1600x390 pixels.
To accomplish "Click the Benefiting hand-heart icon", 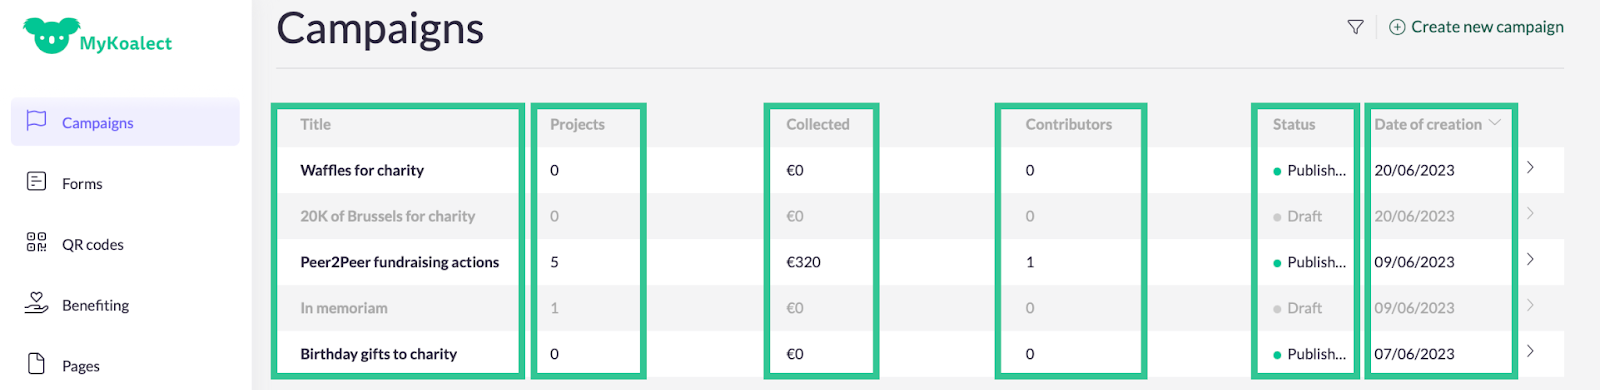I will [37, 303].
